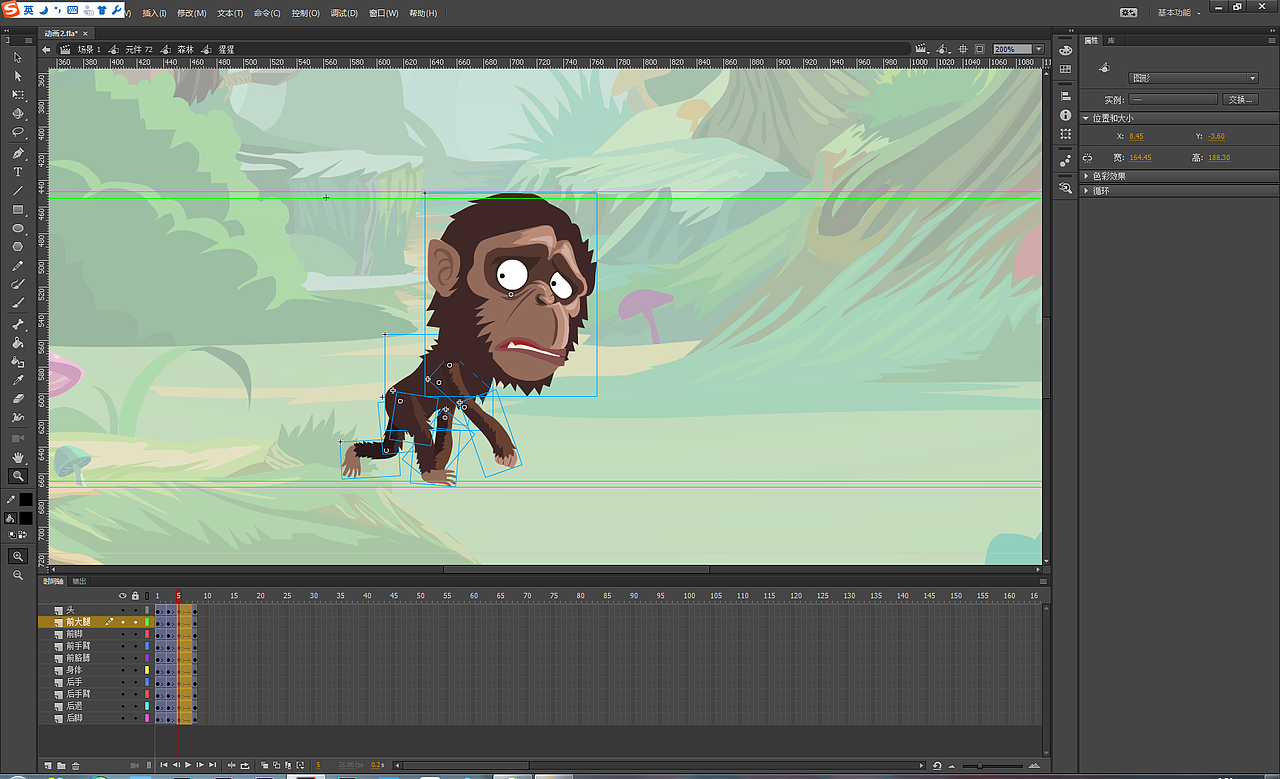Click the go to first frame button
This screenshot has height=779, width=1280.
[x=164, y=766]
